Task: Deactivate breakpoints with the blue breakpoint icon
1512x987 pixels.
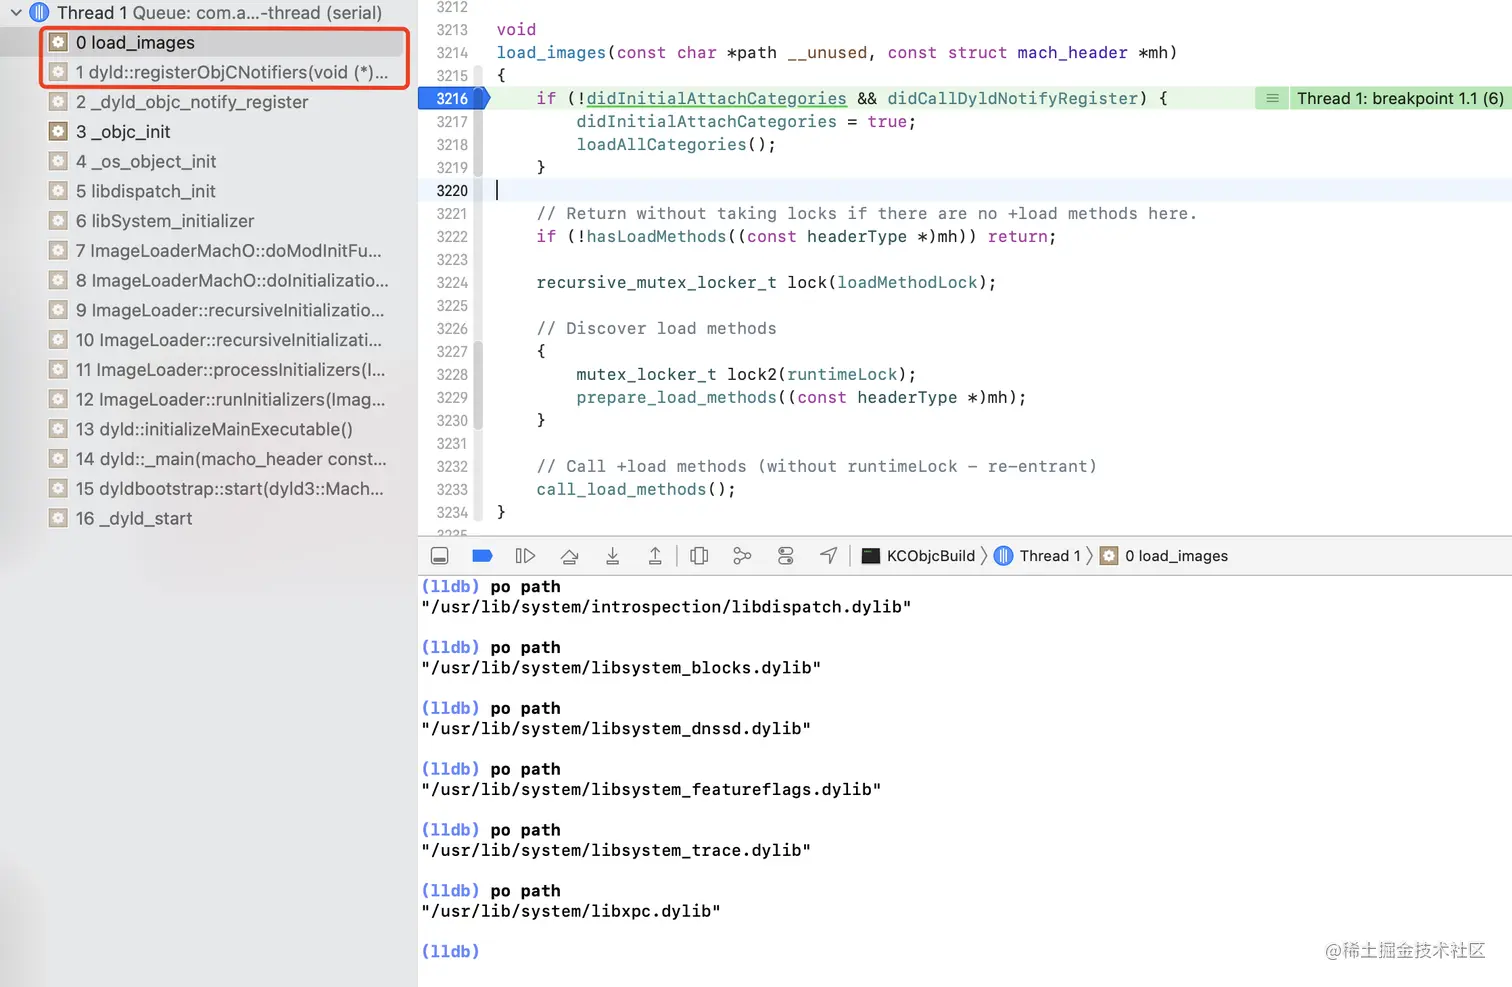Action: point(482,556)
